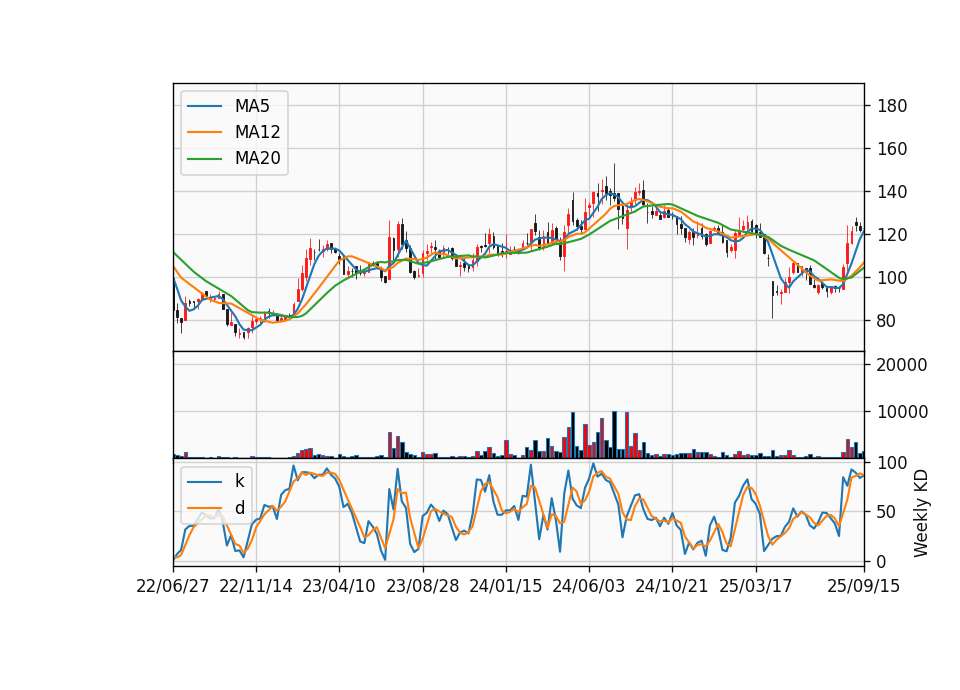Viewport: 960px width, 690px height.
Task: Click the d legend label in the KD panel
Action: [x=239, y=508]
